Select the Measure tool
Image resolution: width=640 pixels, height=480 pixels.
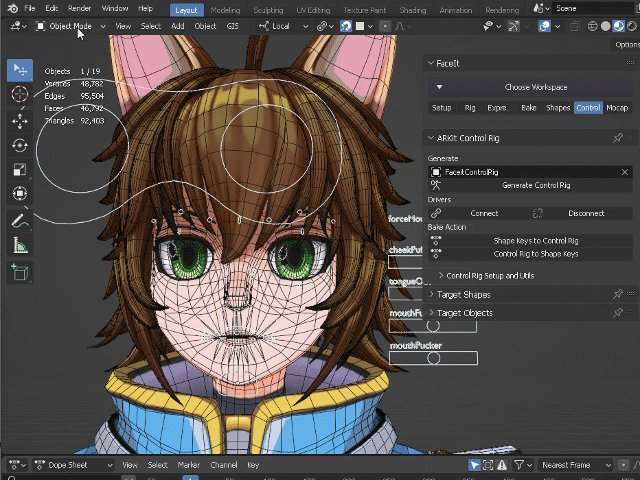point(20,245)
